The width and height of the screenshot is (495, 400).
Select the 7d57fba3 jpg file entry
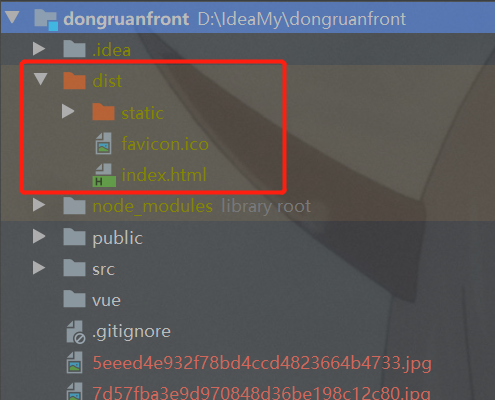pos(262,393)
